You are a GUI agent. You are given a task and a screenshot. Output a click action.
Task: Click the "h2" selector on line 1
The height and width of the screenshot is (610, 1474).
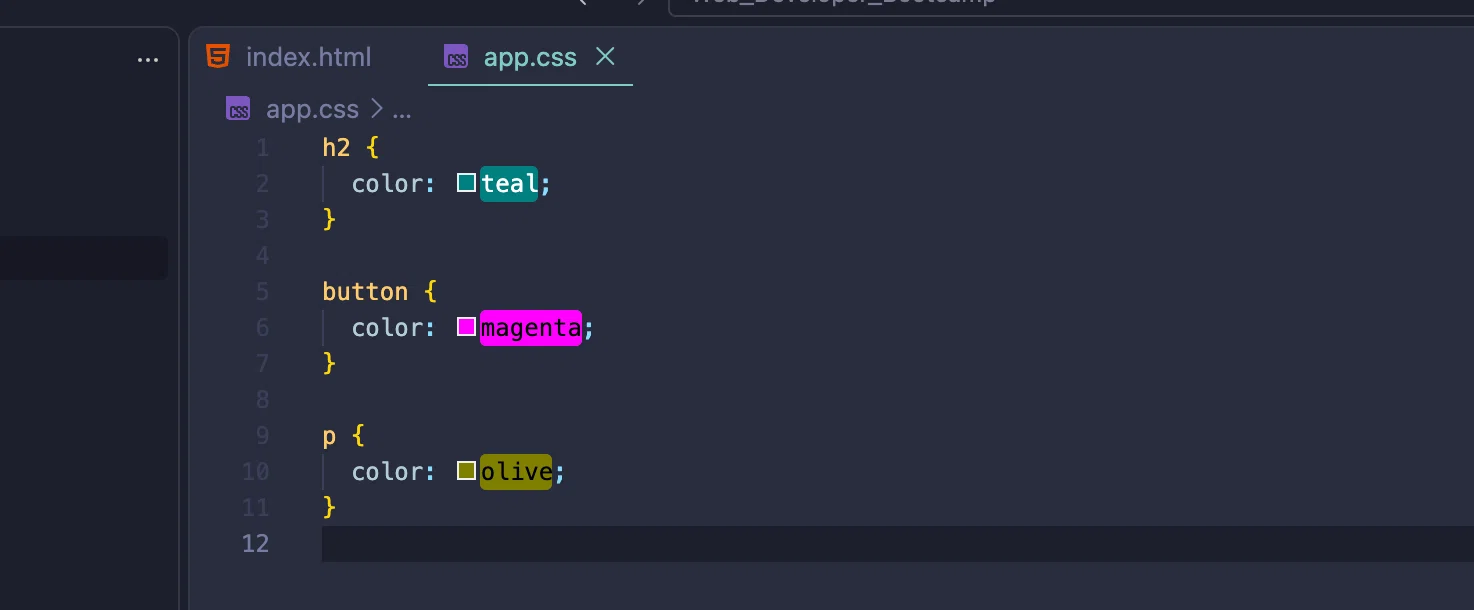tap(336, 147)
